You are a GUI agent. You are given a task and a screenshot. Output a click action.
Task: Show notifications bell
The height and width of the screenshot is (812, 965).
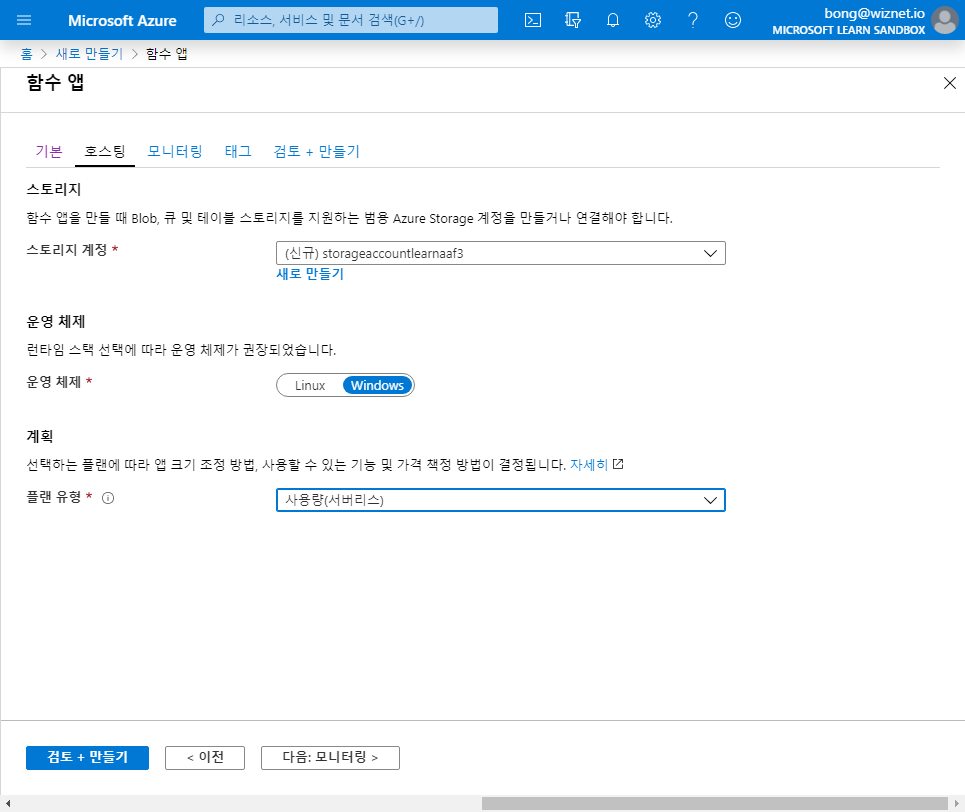[613, 20]
